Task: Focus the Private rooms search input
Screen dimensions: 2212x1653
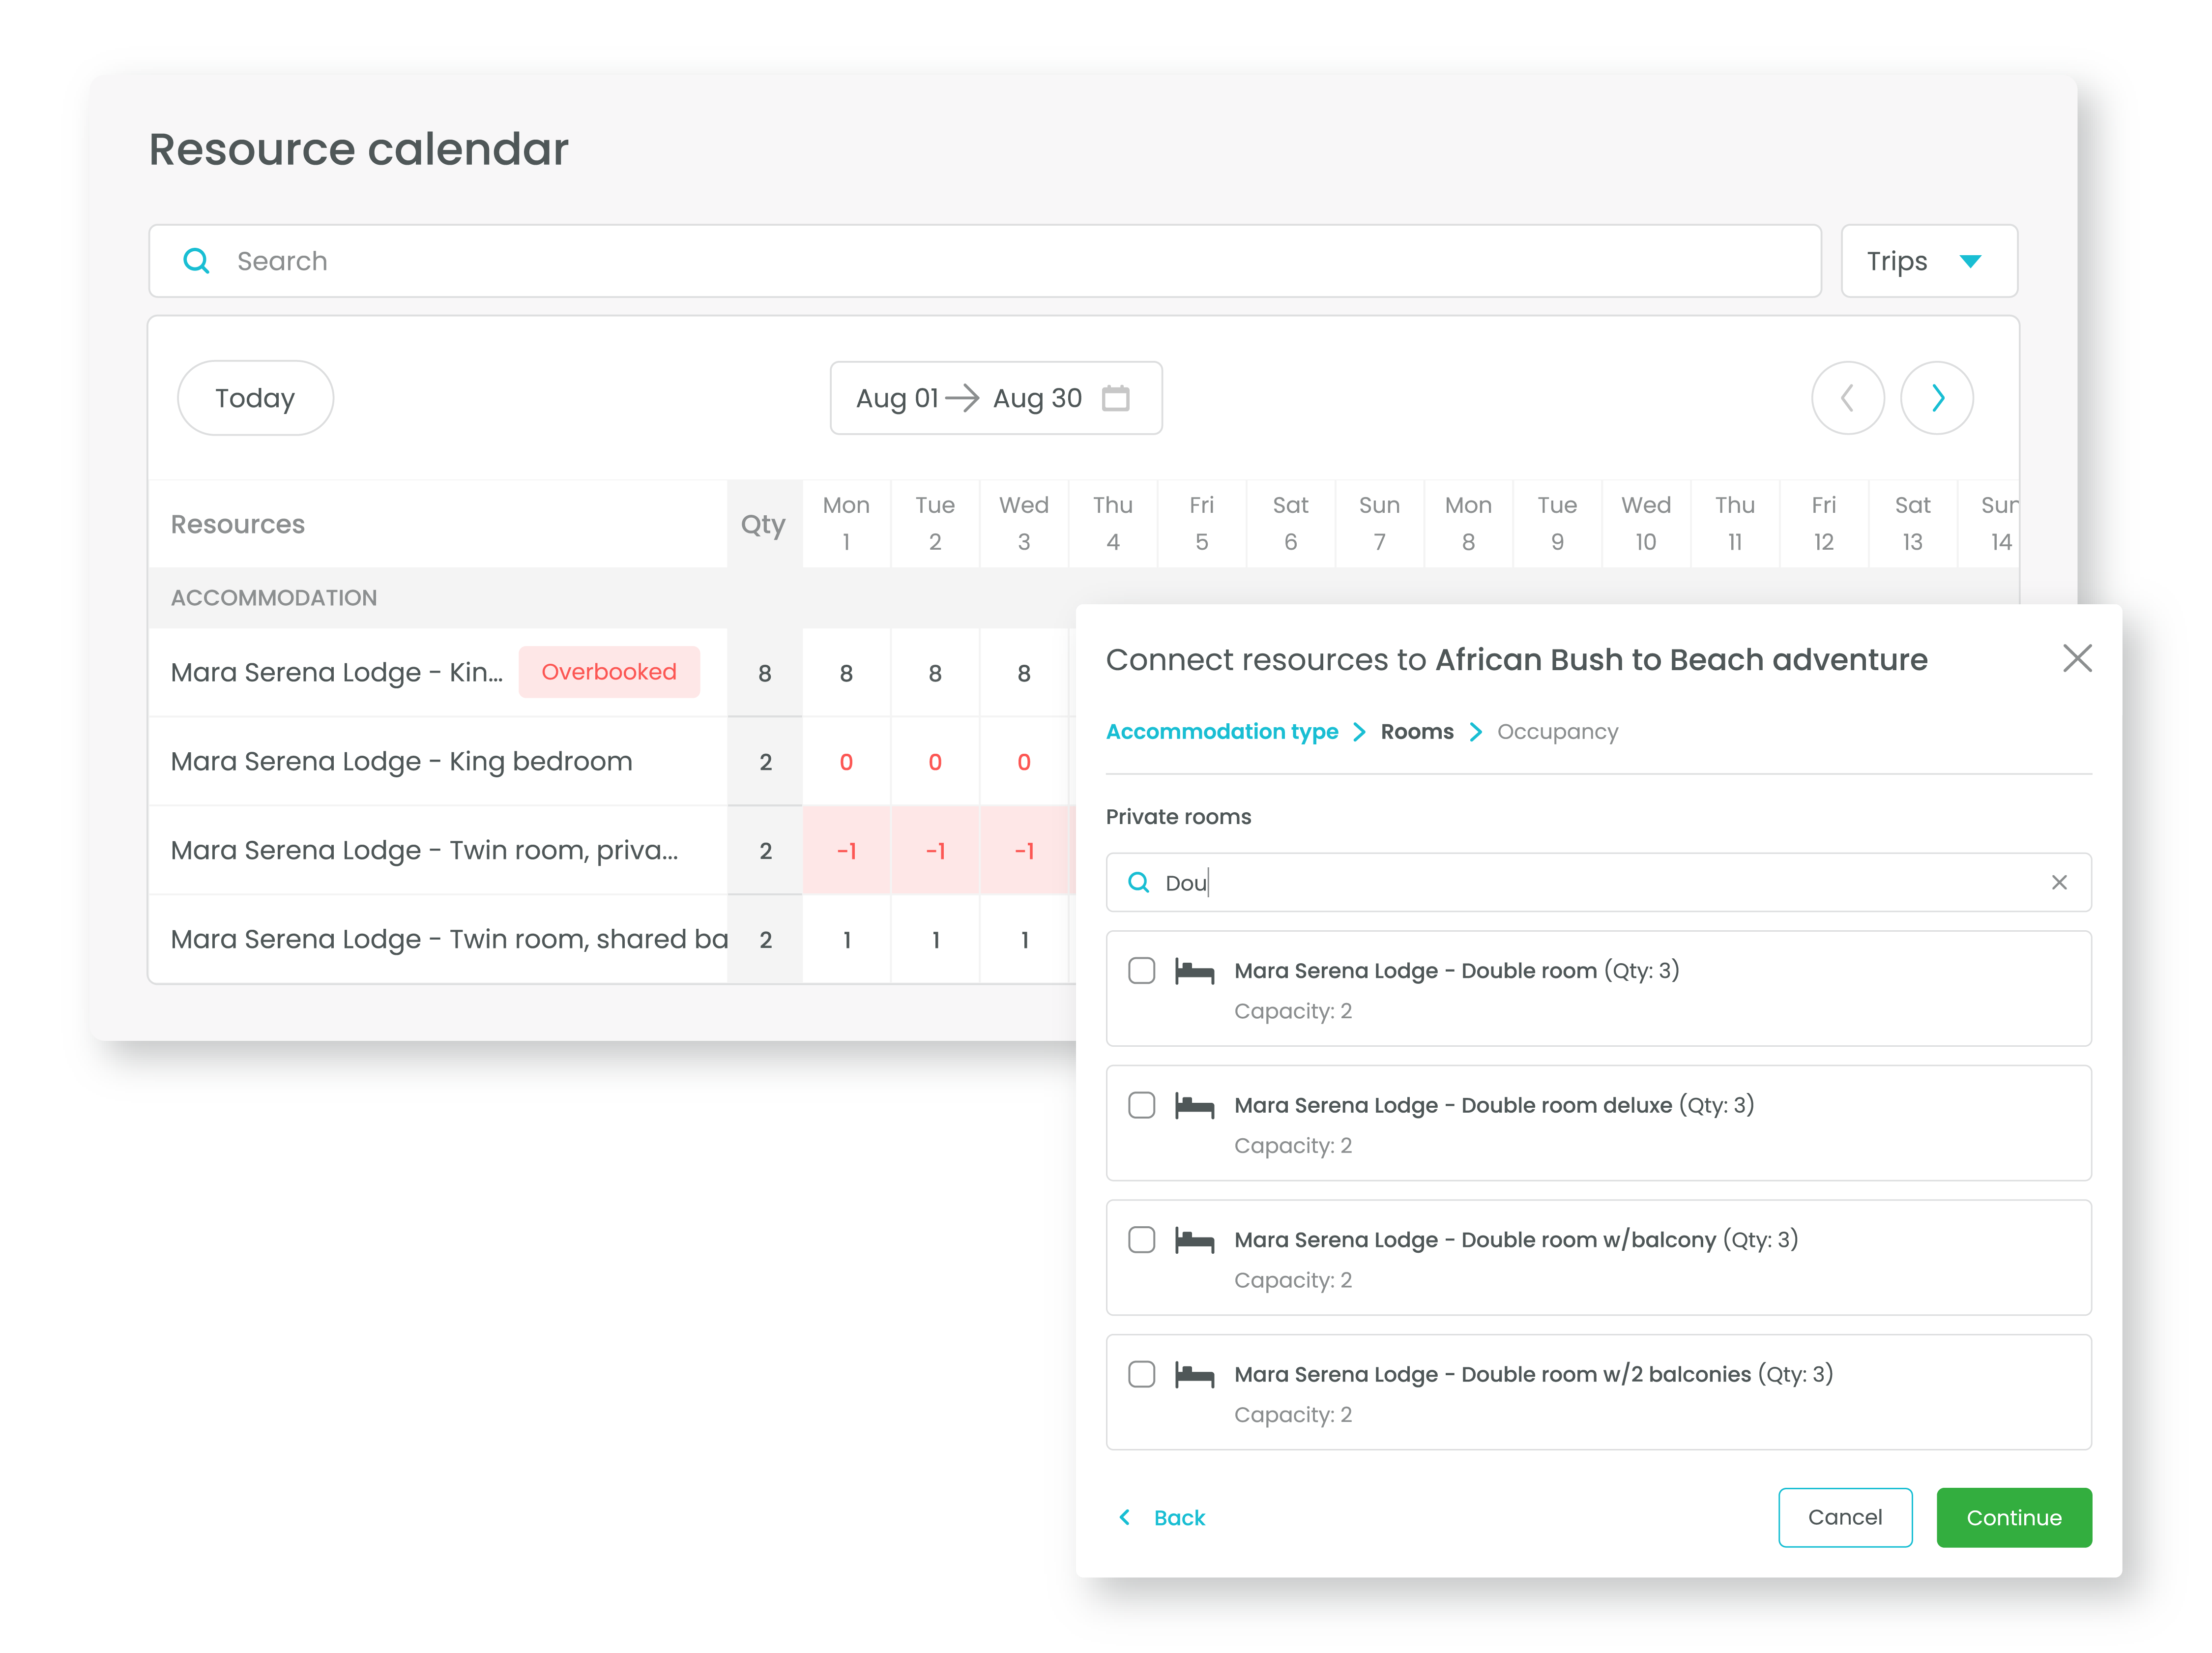Action: pyautogui.click(x=1598, y=882)
